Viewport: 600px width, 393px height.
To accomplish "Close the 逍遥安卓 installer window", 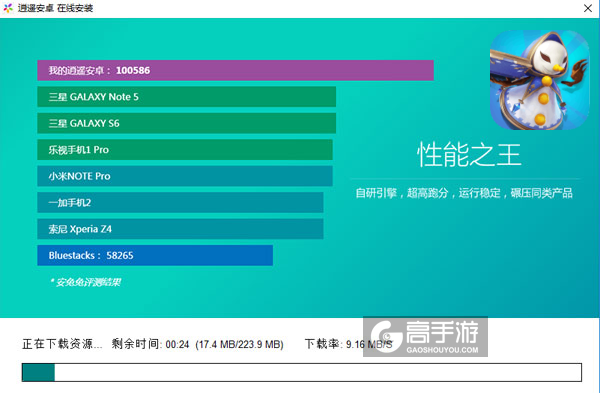I will (588, 8).
